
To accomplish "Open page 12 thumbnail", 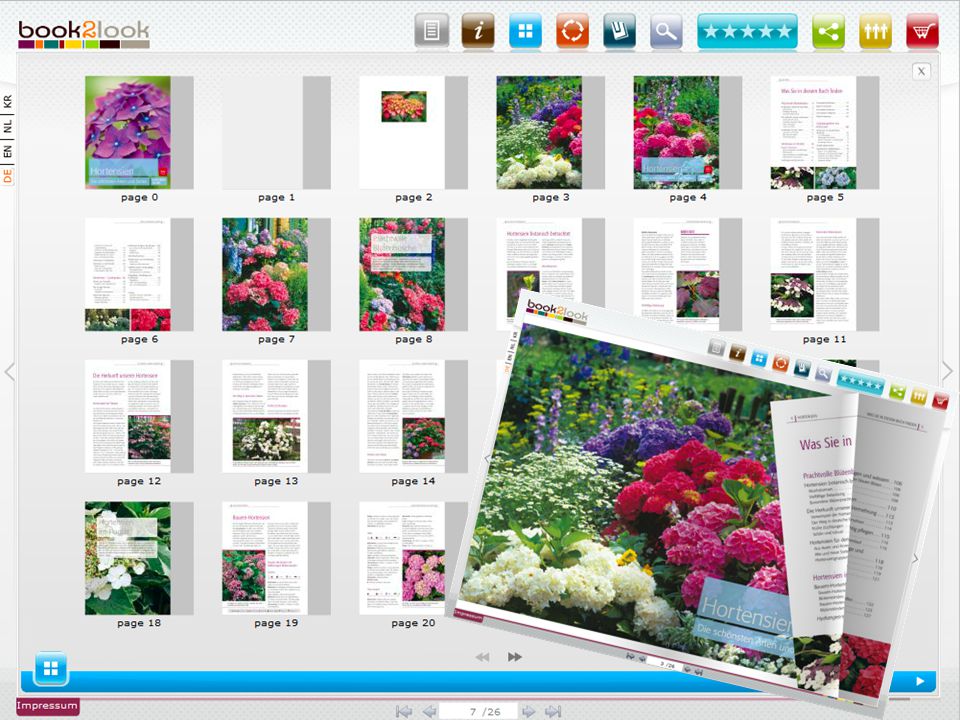I will click(139, 416).
